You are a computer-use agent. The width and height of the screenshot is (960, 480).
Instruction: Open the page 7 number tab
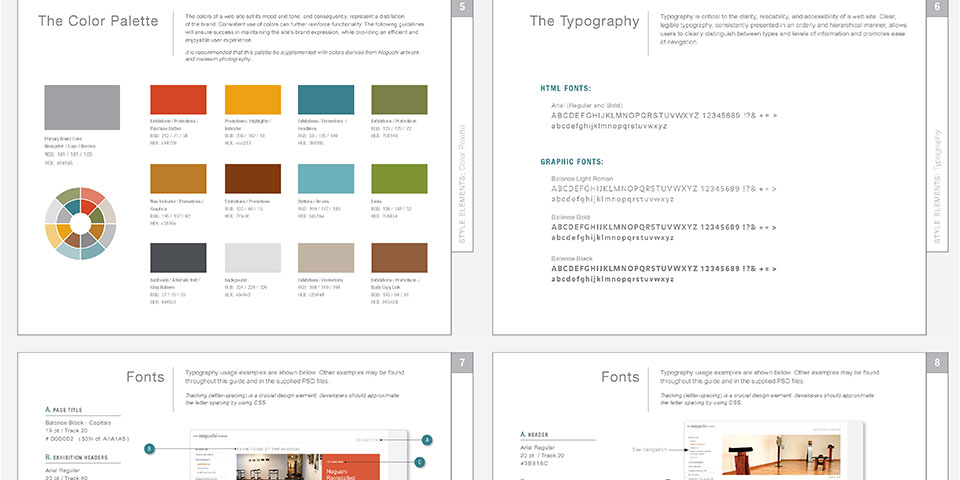tap(460, 362)
